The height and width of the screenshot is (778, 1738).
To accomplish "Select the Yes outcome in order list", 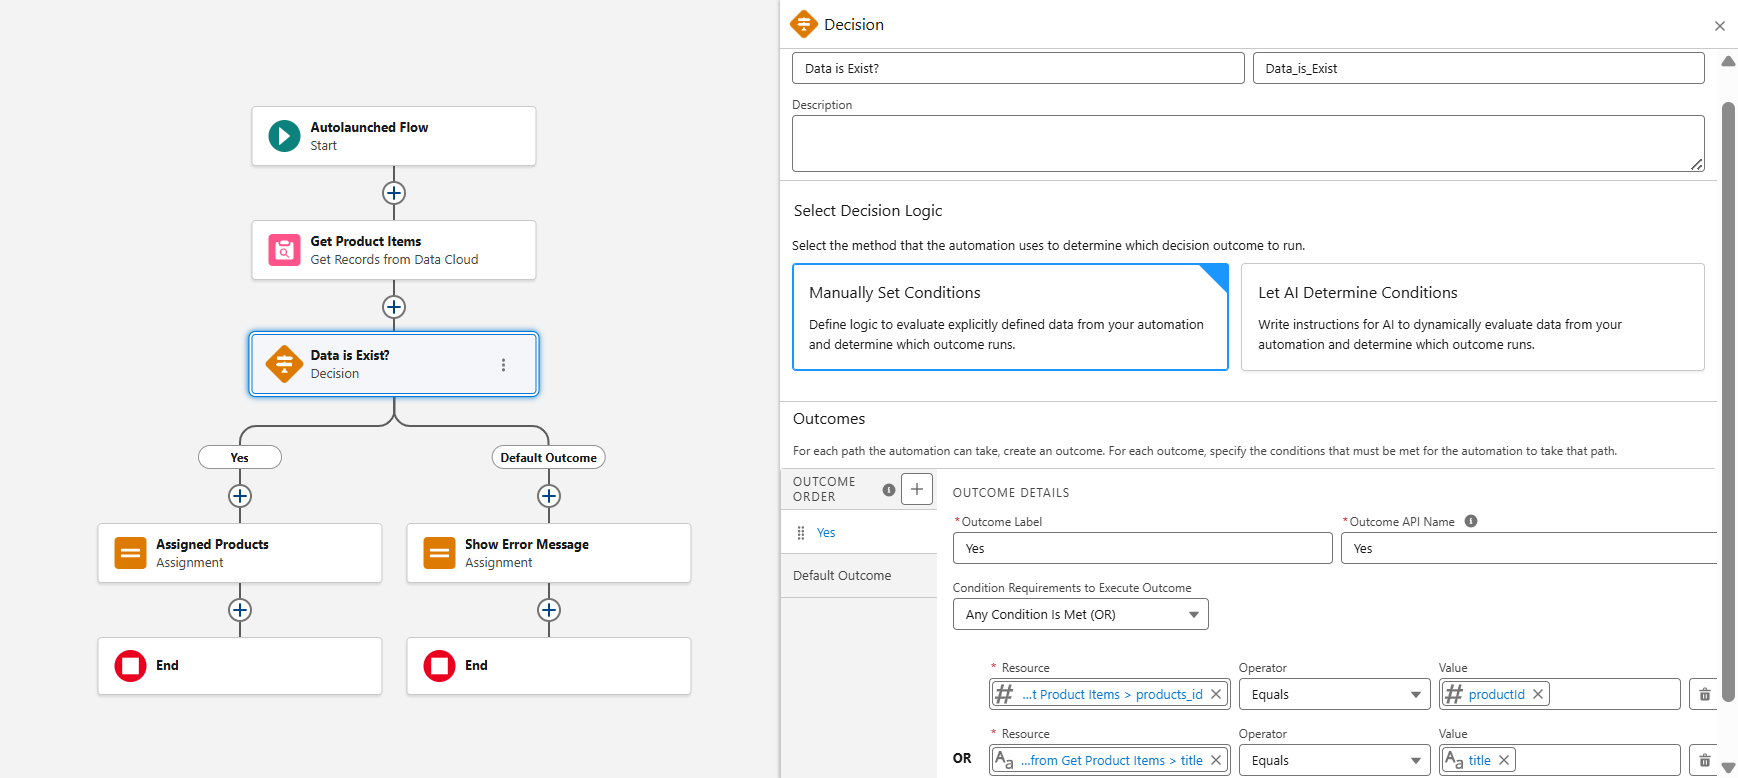I will [826, 533].
